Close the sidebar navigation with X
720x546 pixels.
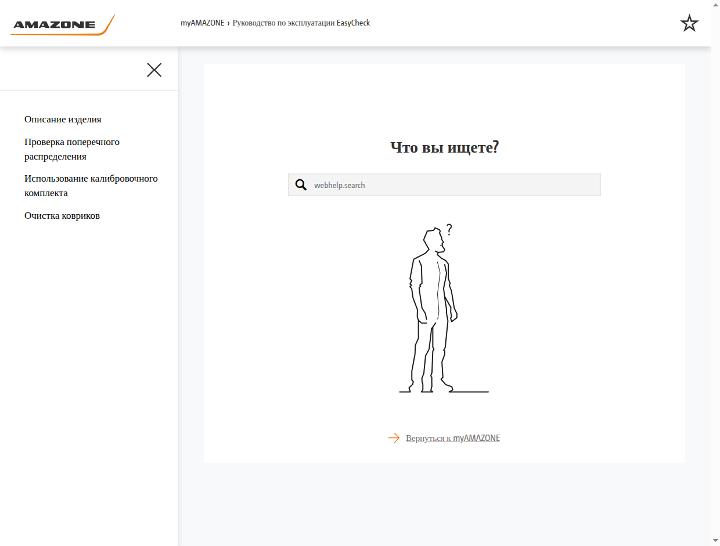coord(154,70)
